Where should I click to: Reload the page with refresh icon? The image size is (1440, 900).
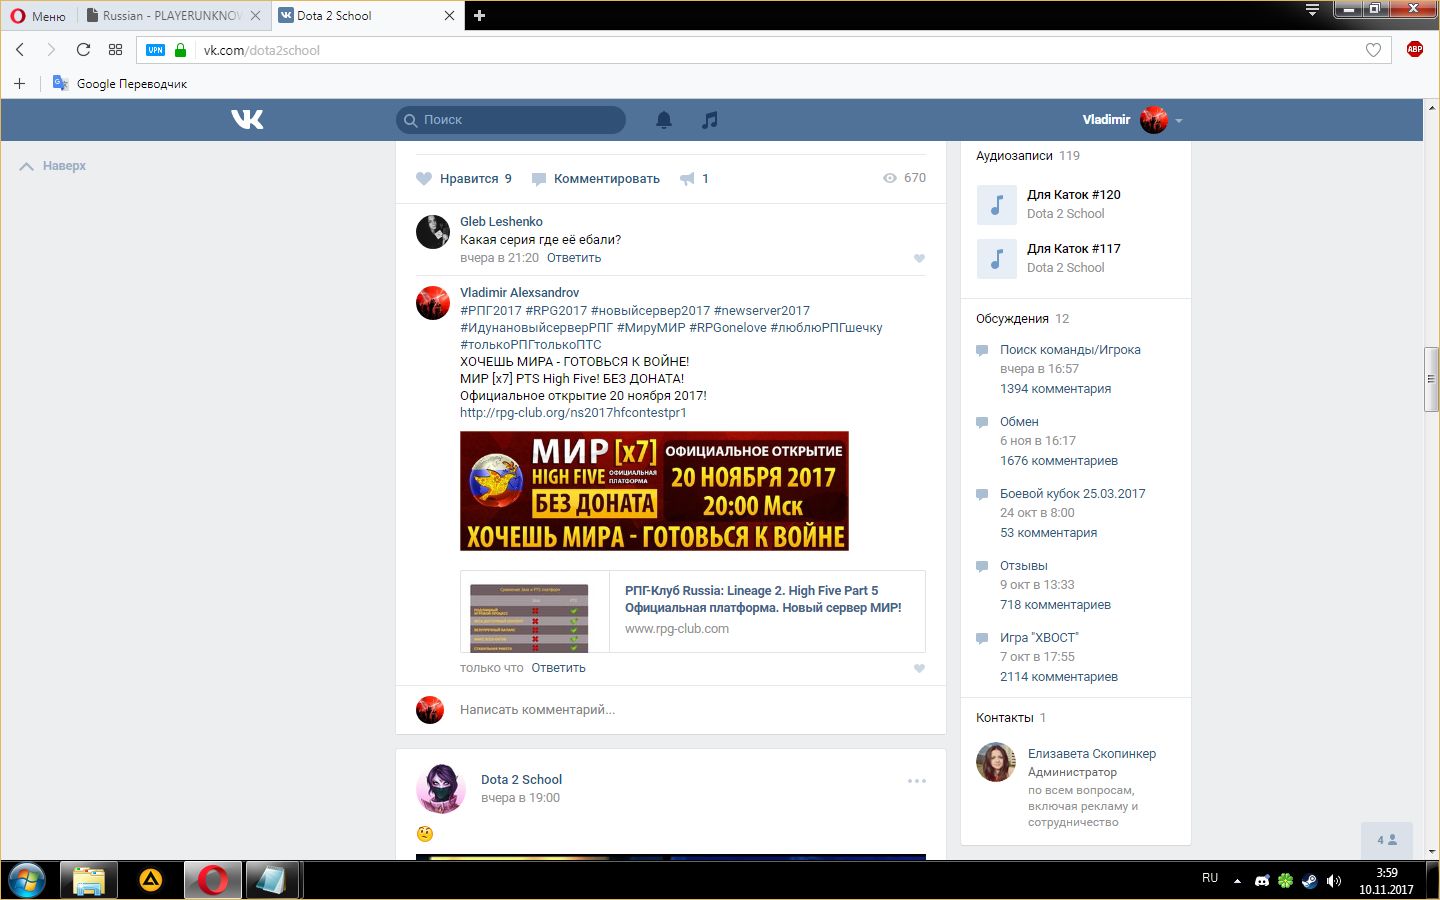coord(83,49)
